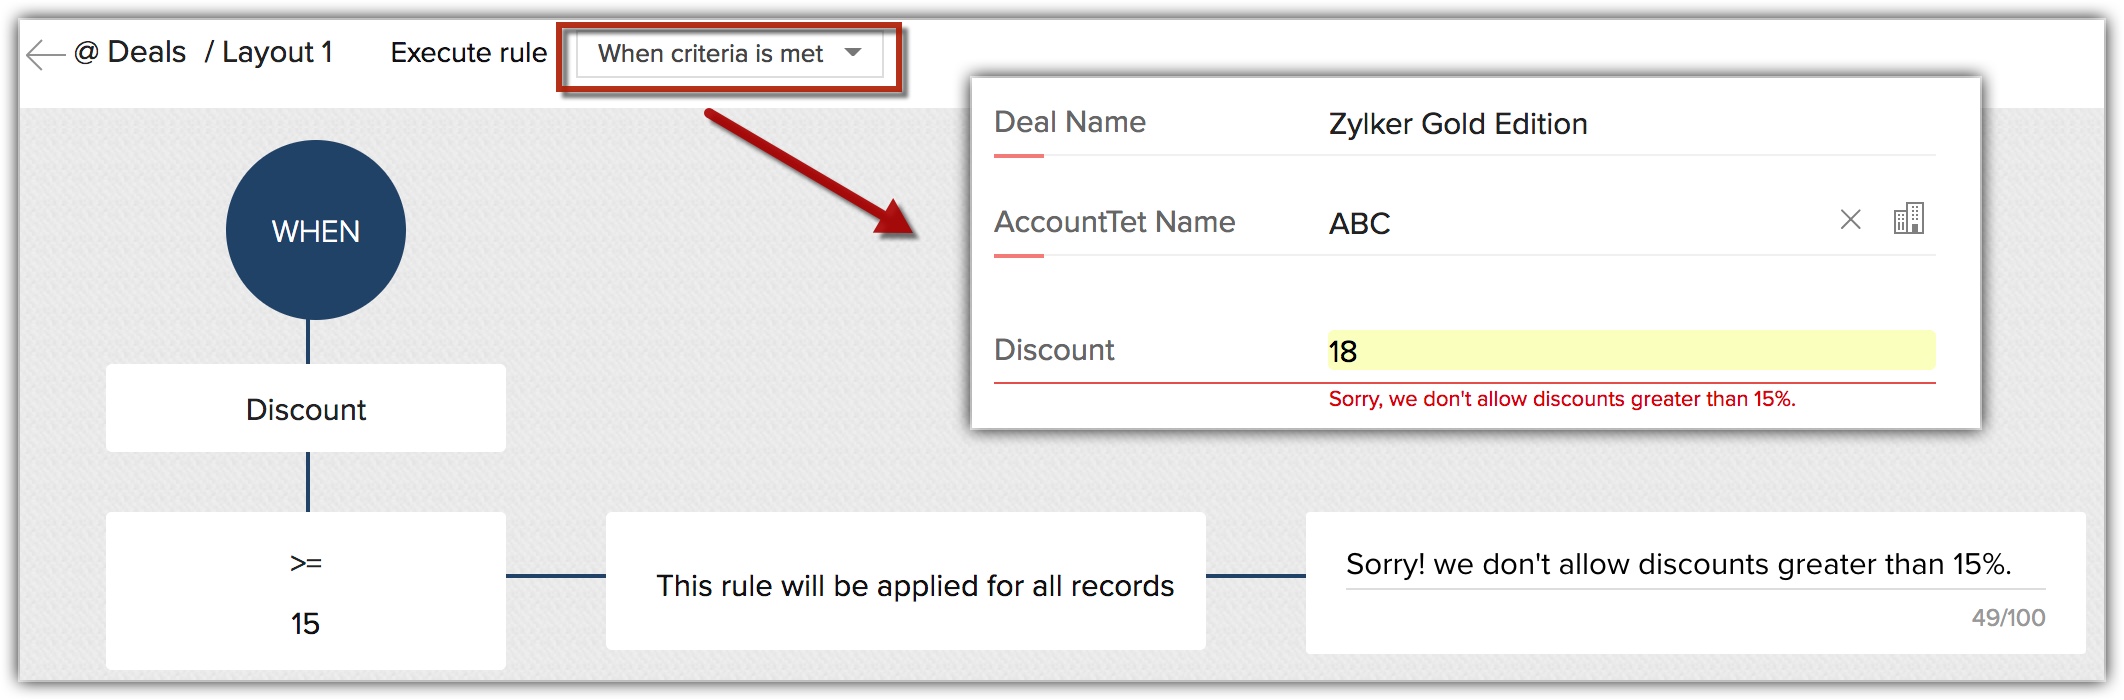
Task: Open the Deals module breadcrumb
Action: (146, 52)
